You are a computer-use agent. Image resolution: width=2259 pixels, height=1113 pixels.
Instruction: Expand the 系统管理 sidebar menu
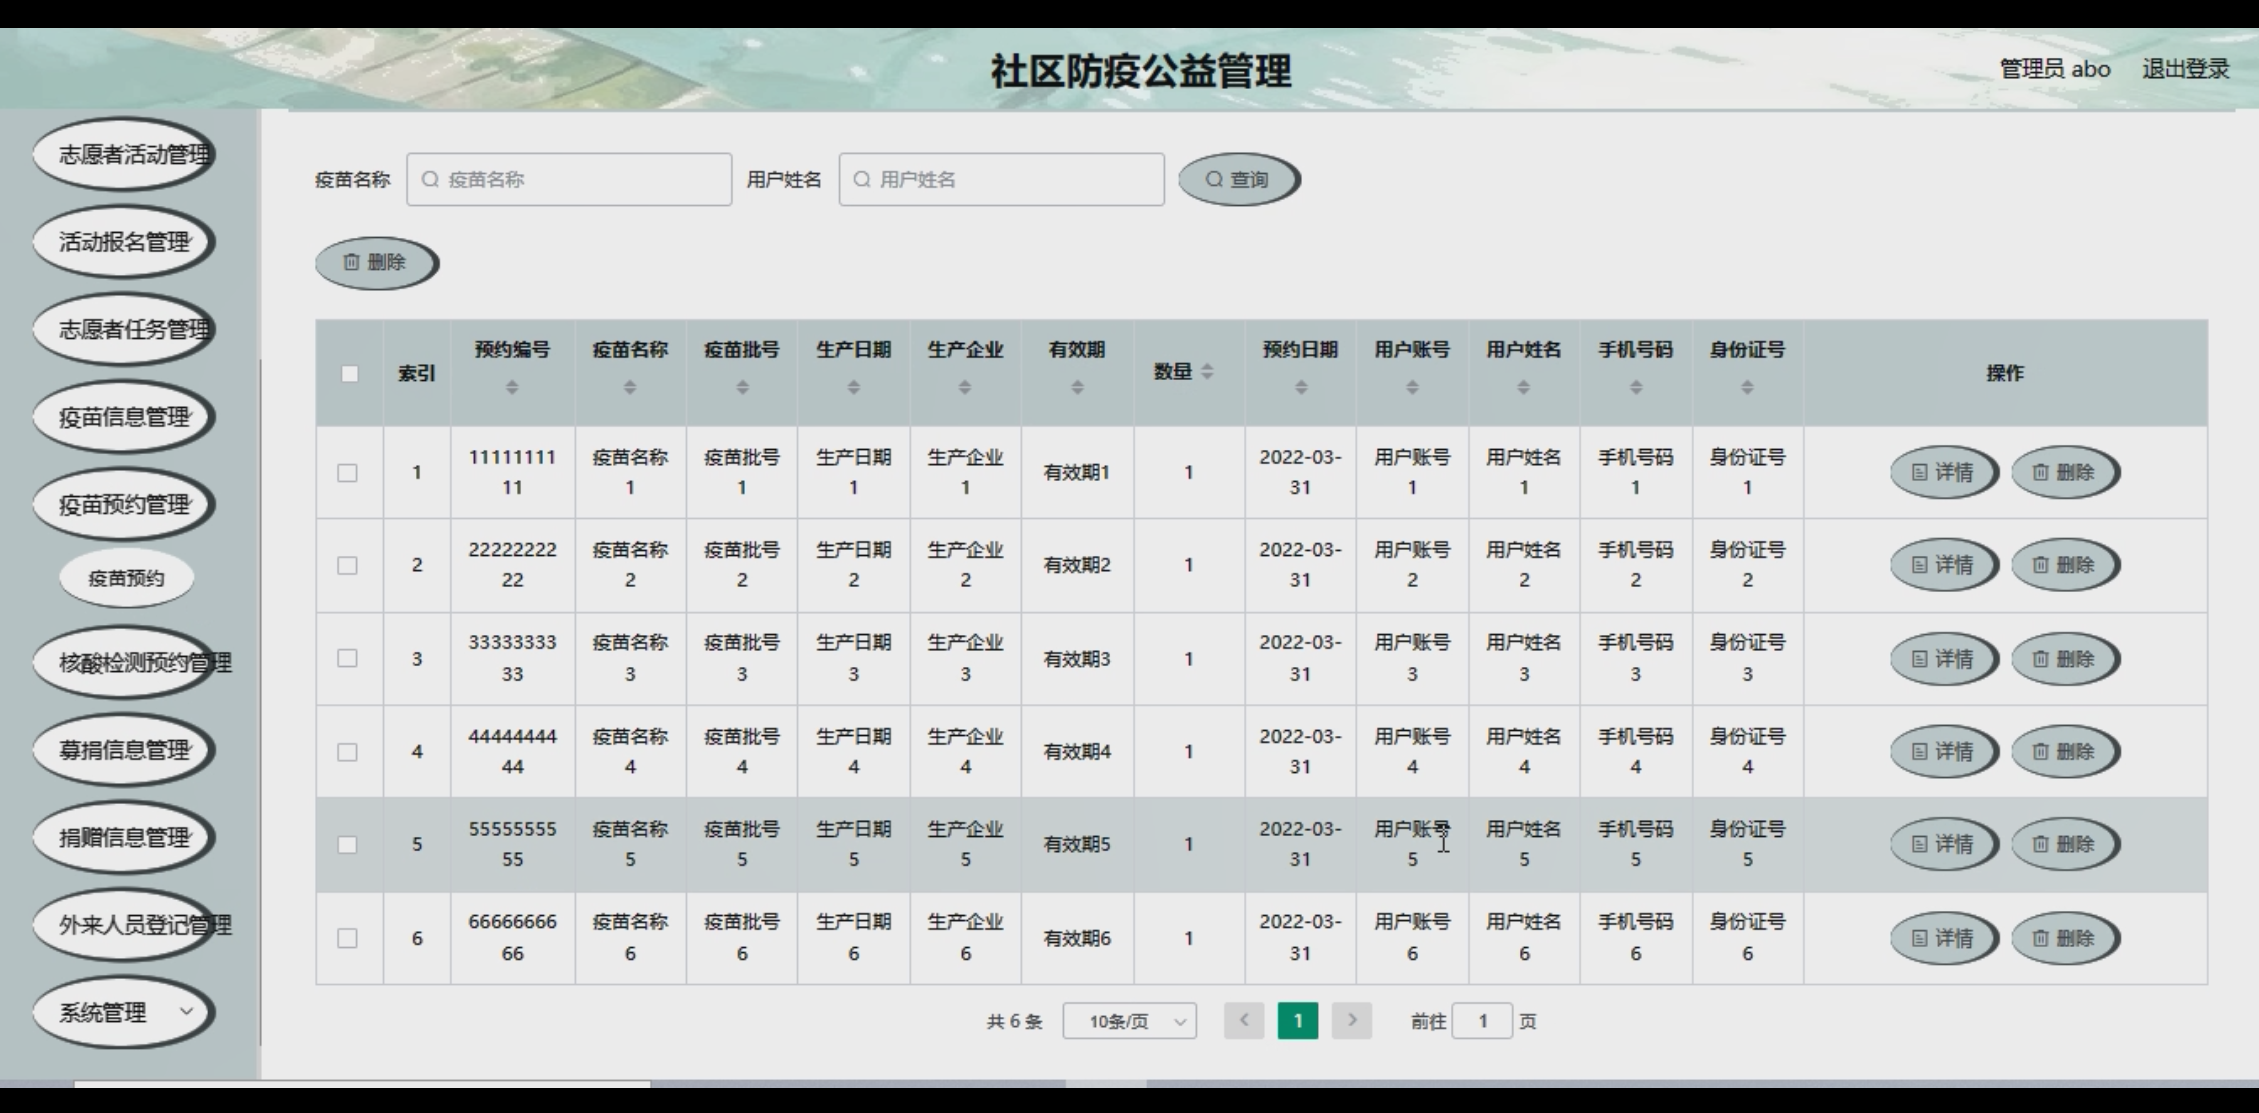(123, 1012)
